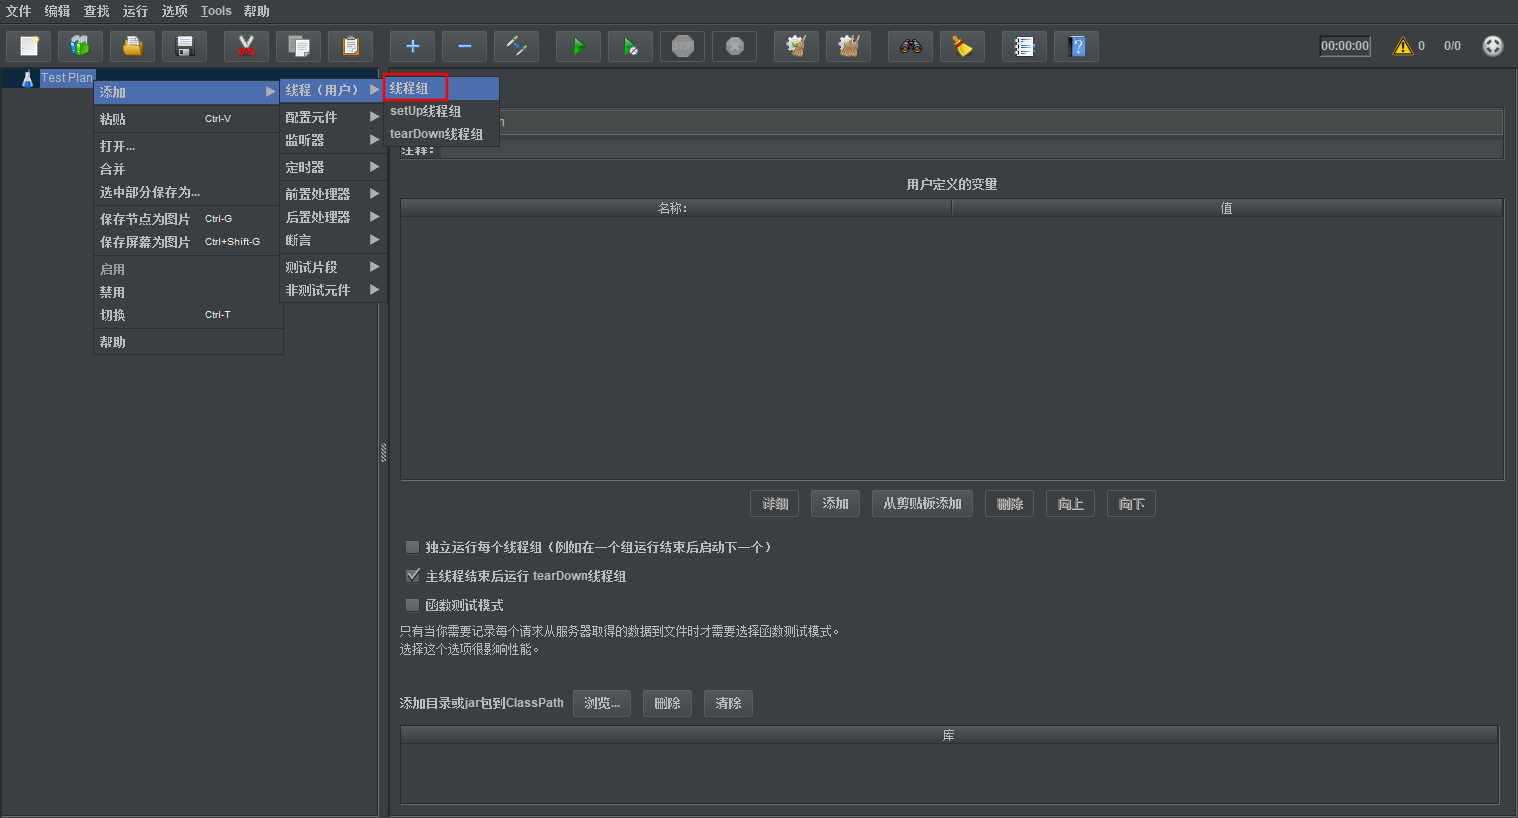Expand the 定时器 submenu
Image resolution: width=1518 pixels, height=818 pixels.
click(333, 167)
